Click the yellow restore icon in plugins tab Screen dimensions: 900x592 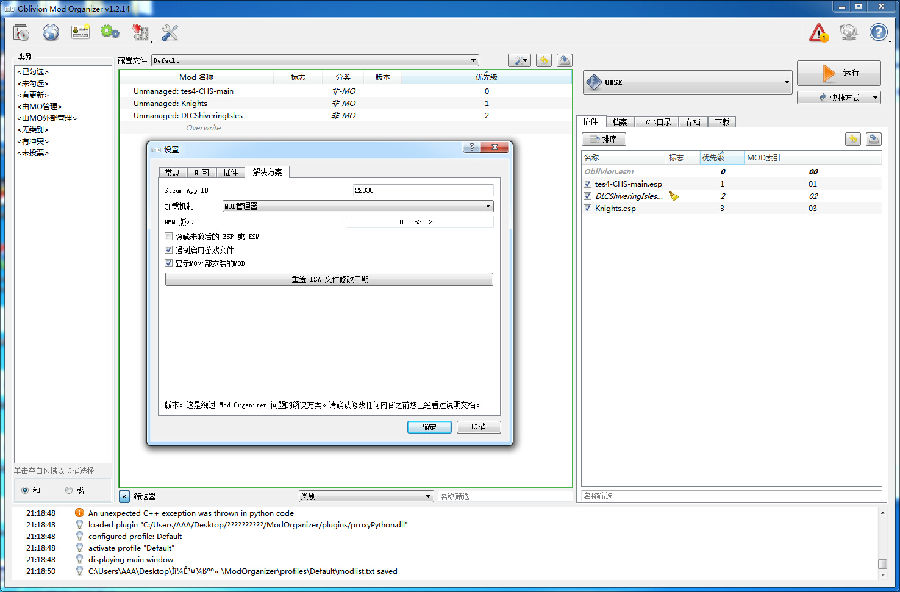853,139
